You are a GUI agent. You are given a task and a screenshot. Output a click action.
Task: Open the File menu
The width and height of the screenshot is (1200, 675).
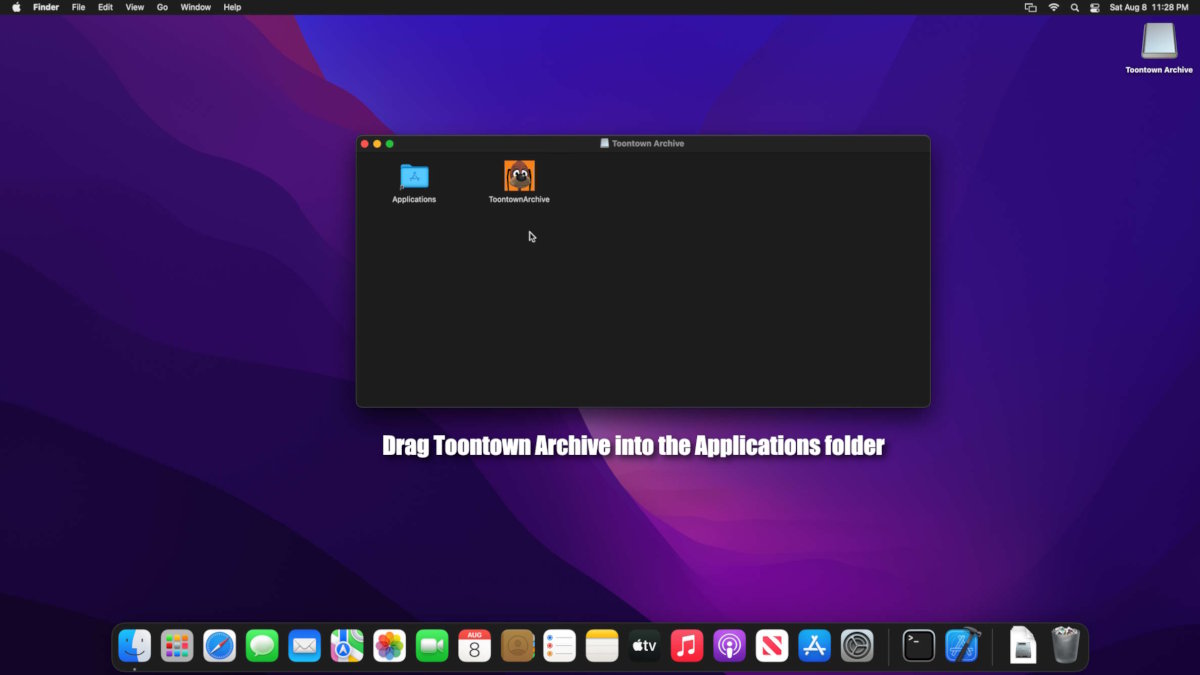pos(78,7)
